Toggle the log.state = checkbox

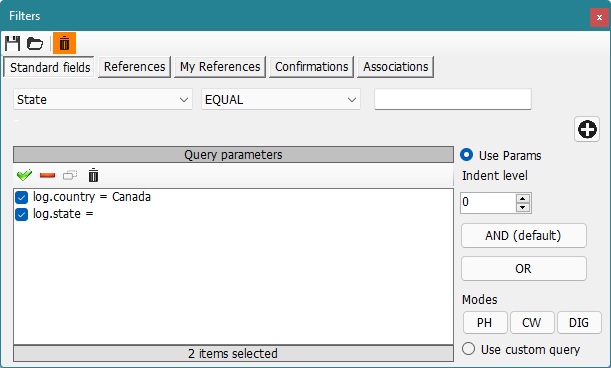21,214
